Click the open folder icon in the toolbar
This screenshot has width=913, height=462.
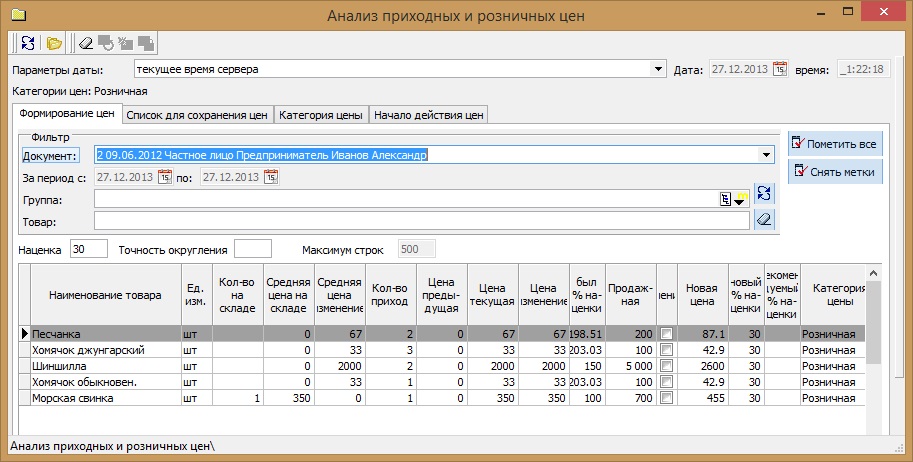click(54, 43)
